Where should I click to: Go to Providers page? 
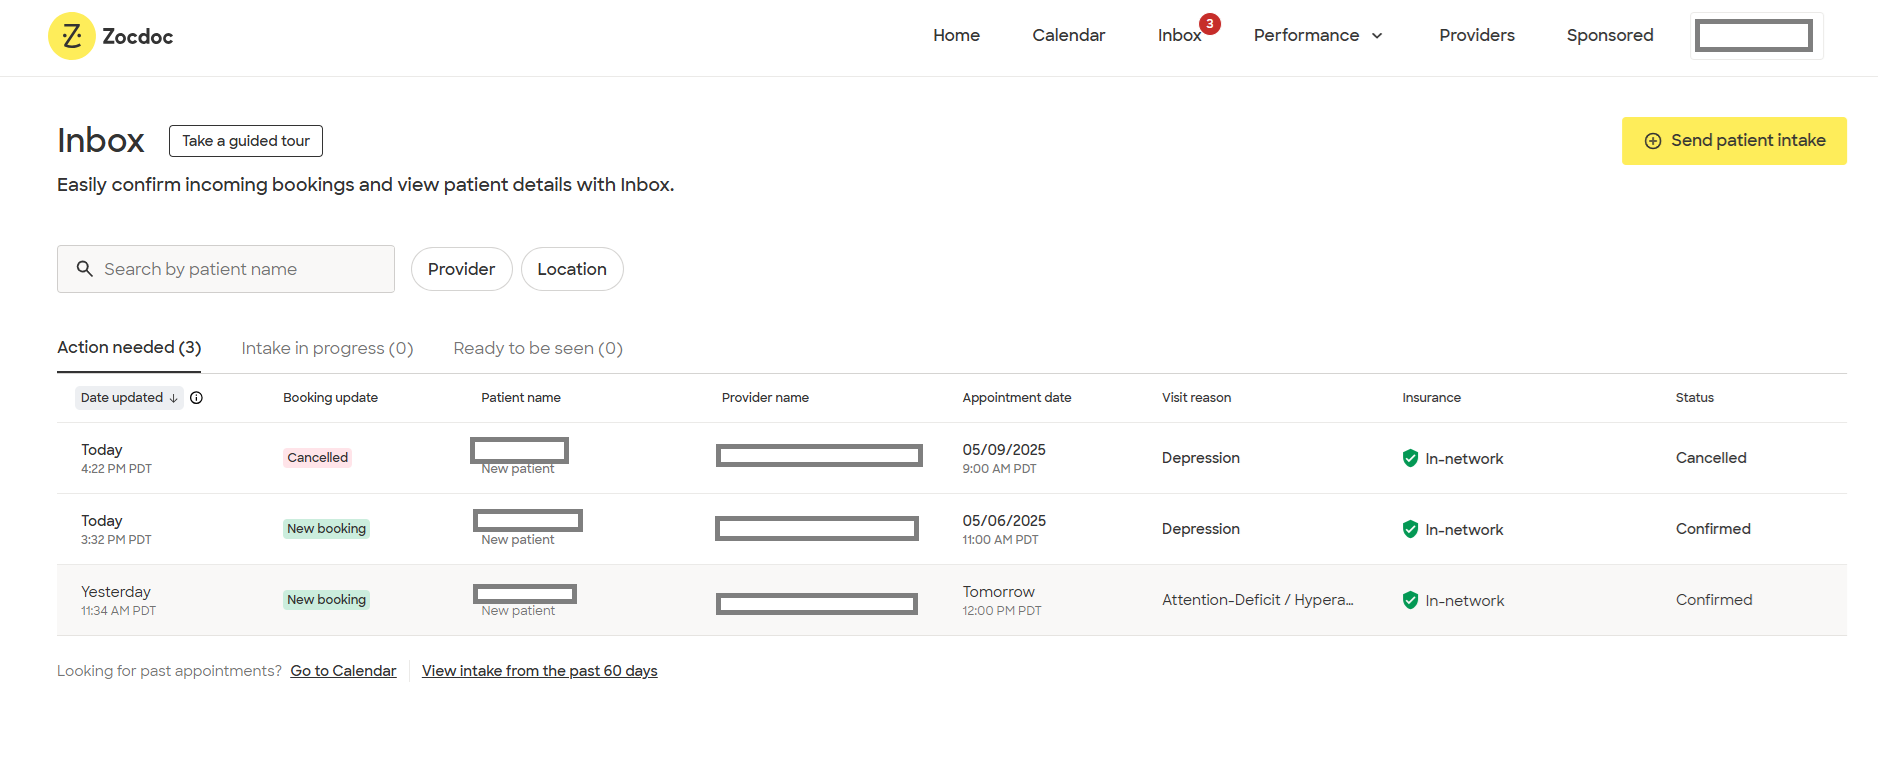click(1476, 36)
